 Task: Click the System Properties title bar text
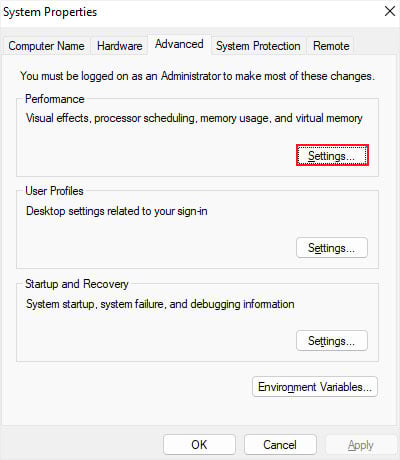coord(50,12)
